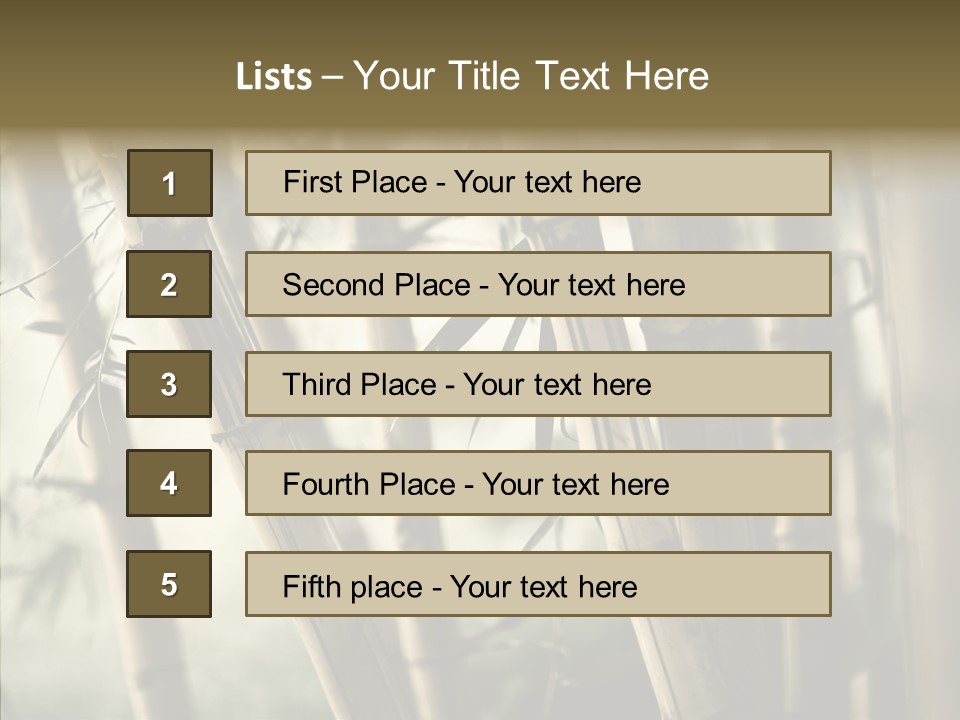The image size is (960, 720).
Task: Select the number 2 box
Action: 169,284
